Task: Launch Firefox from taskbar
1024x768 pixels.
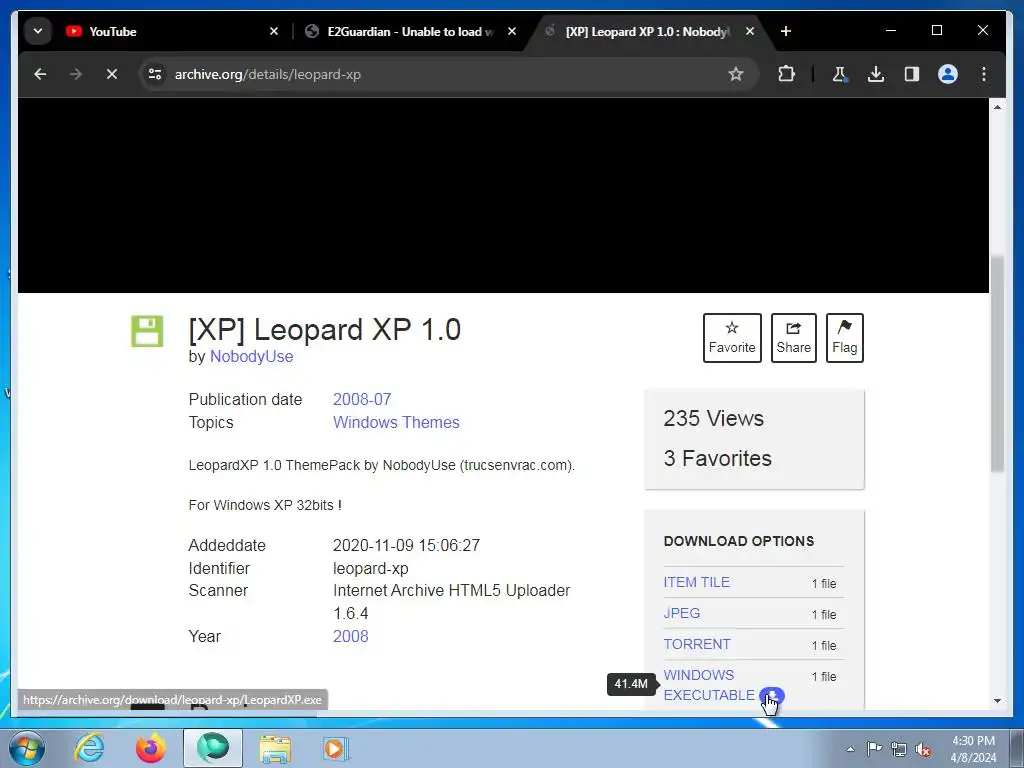Action: 151,748
